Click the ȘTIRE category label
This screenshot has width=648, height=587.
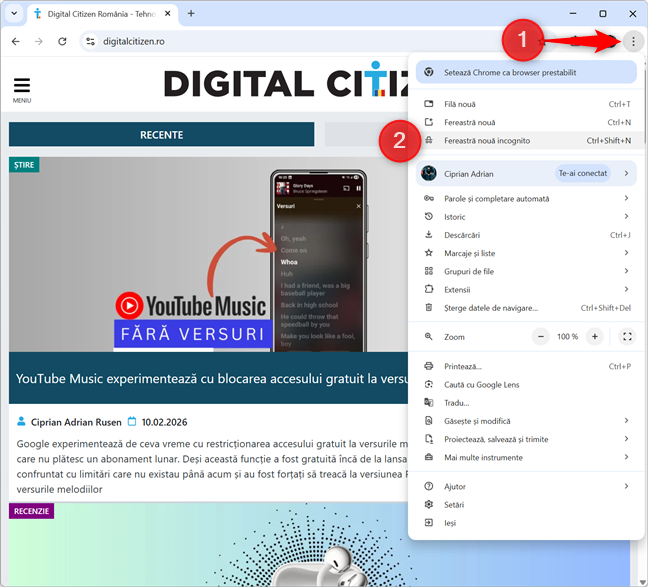pos(24,165)
